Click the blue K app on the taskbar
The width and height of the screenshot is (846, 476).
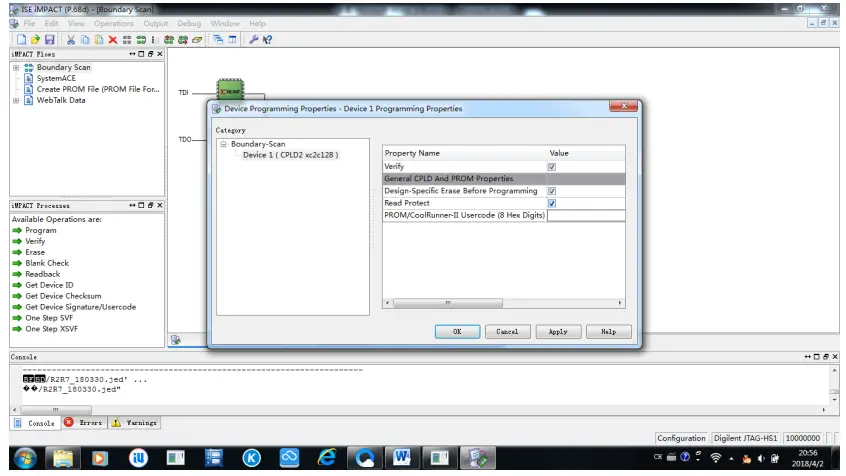pyautogui.click(x=251, y=458)
